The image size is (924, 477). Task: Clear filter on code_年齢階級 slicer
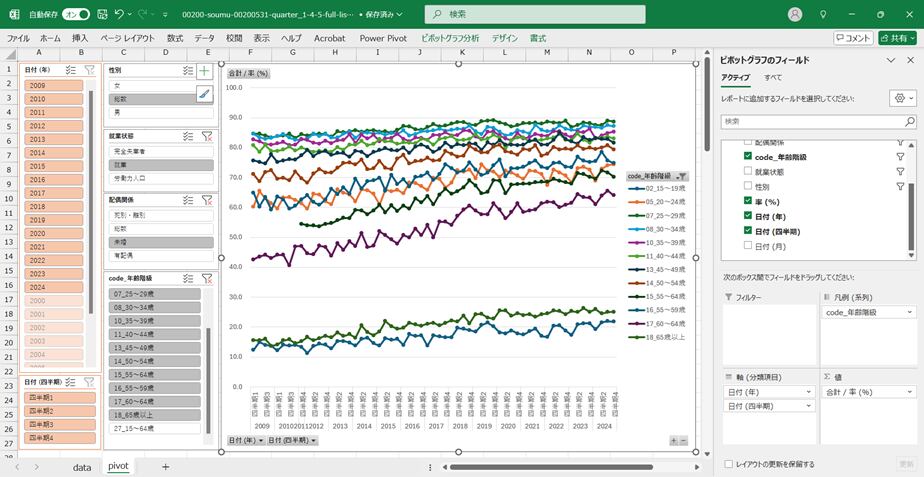coord(207,278)
